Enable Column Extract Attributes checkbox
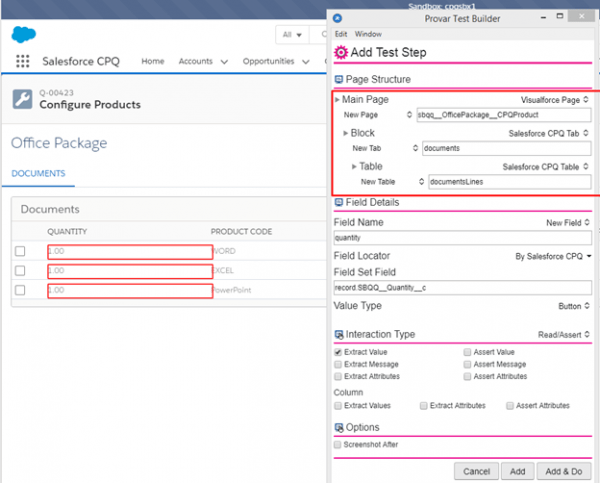 tap(424, 406)
